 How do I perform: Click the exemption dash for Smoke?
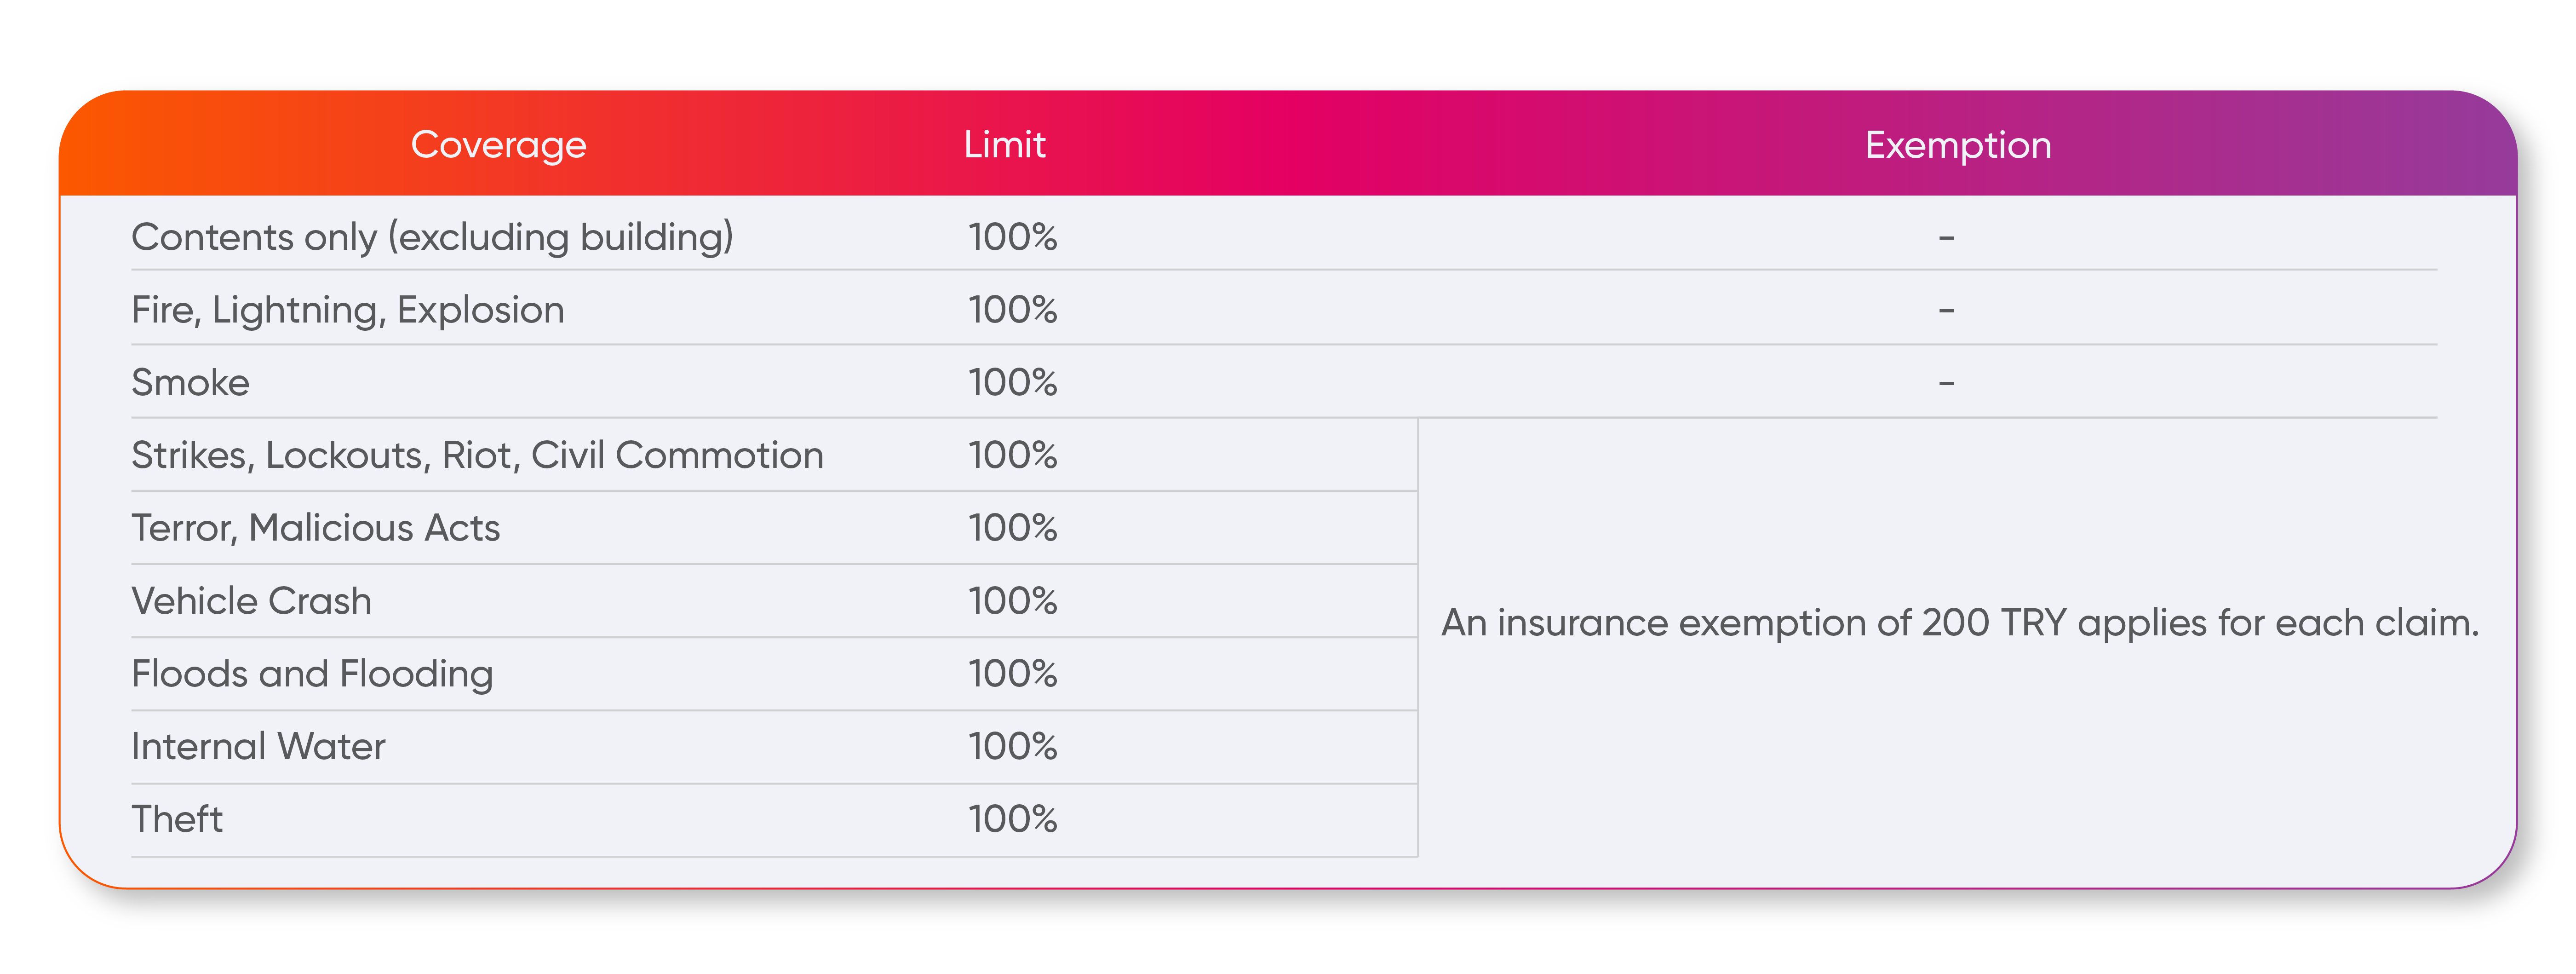coord(1946,383)
